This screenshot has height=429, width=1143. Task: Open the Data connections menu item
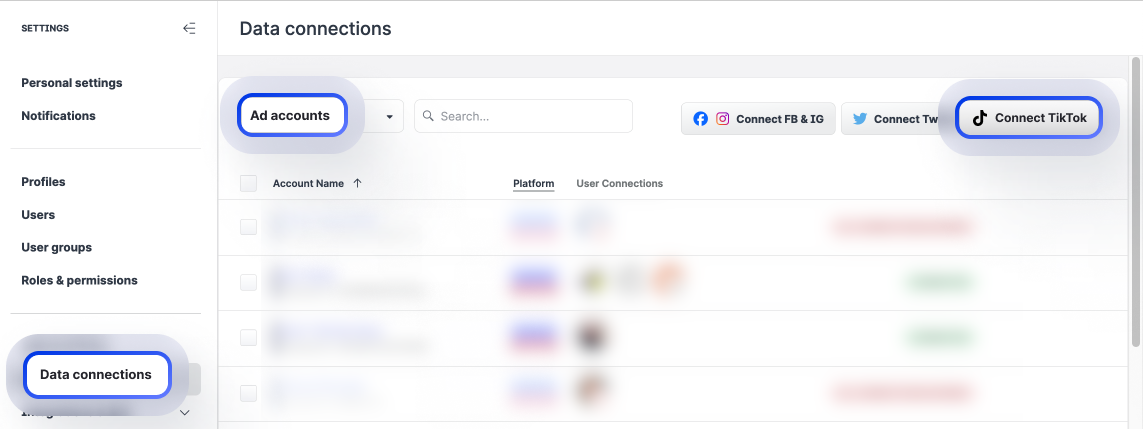96,375
